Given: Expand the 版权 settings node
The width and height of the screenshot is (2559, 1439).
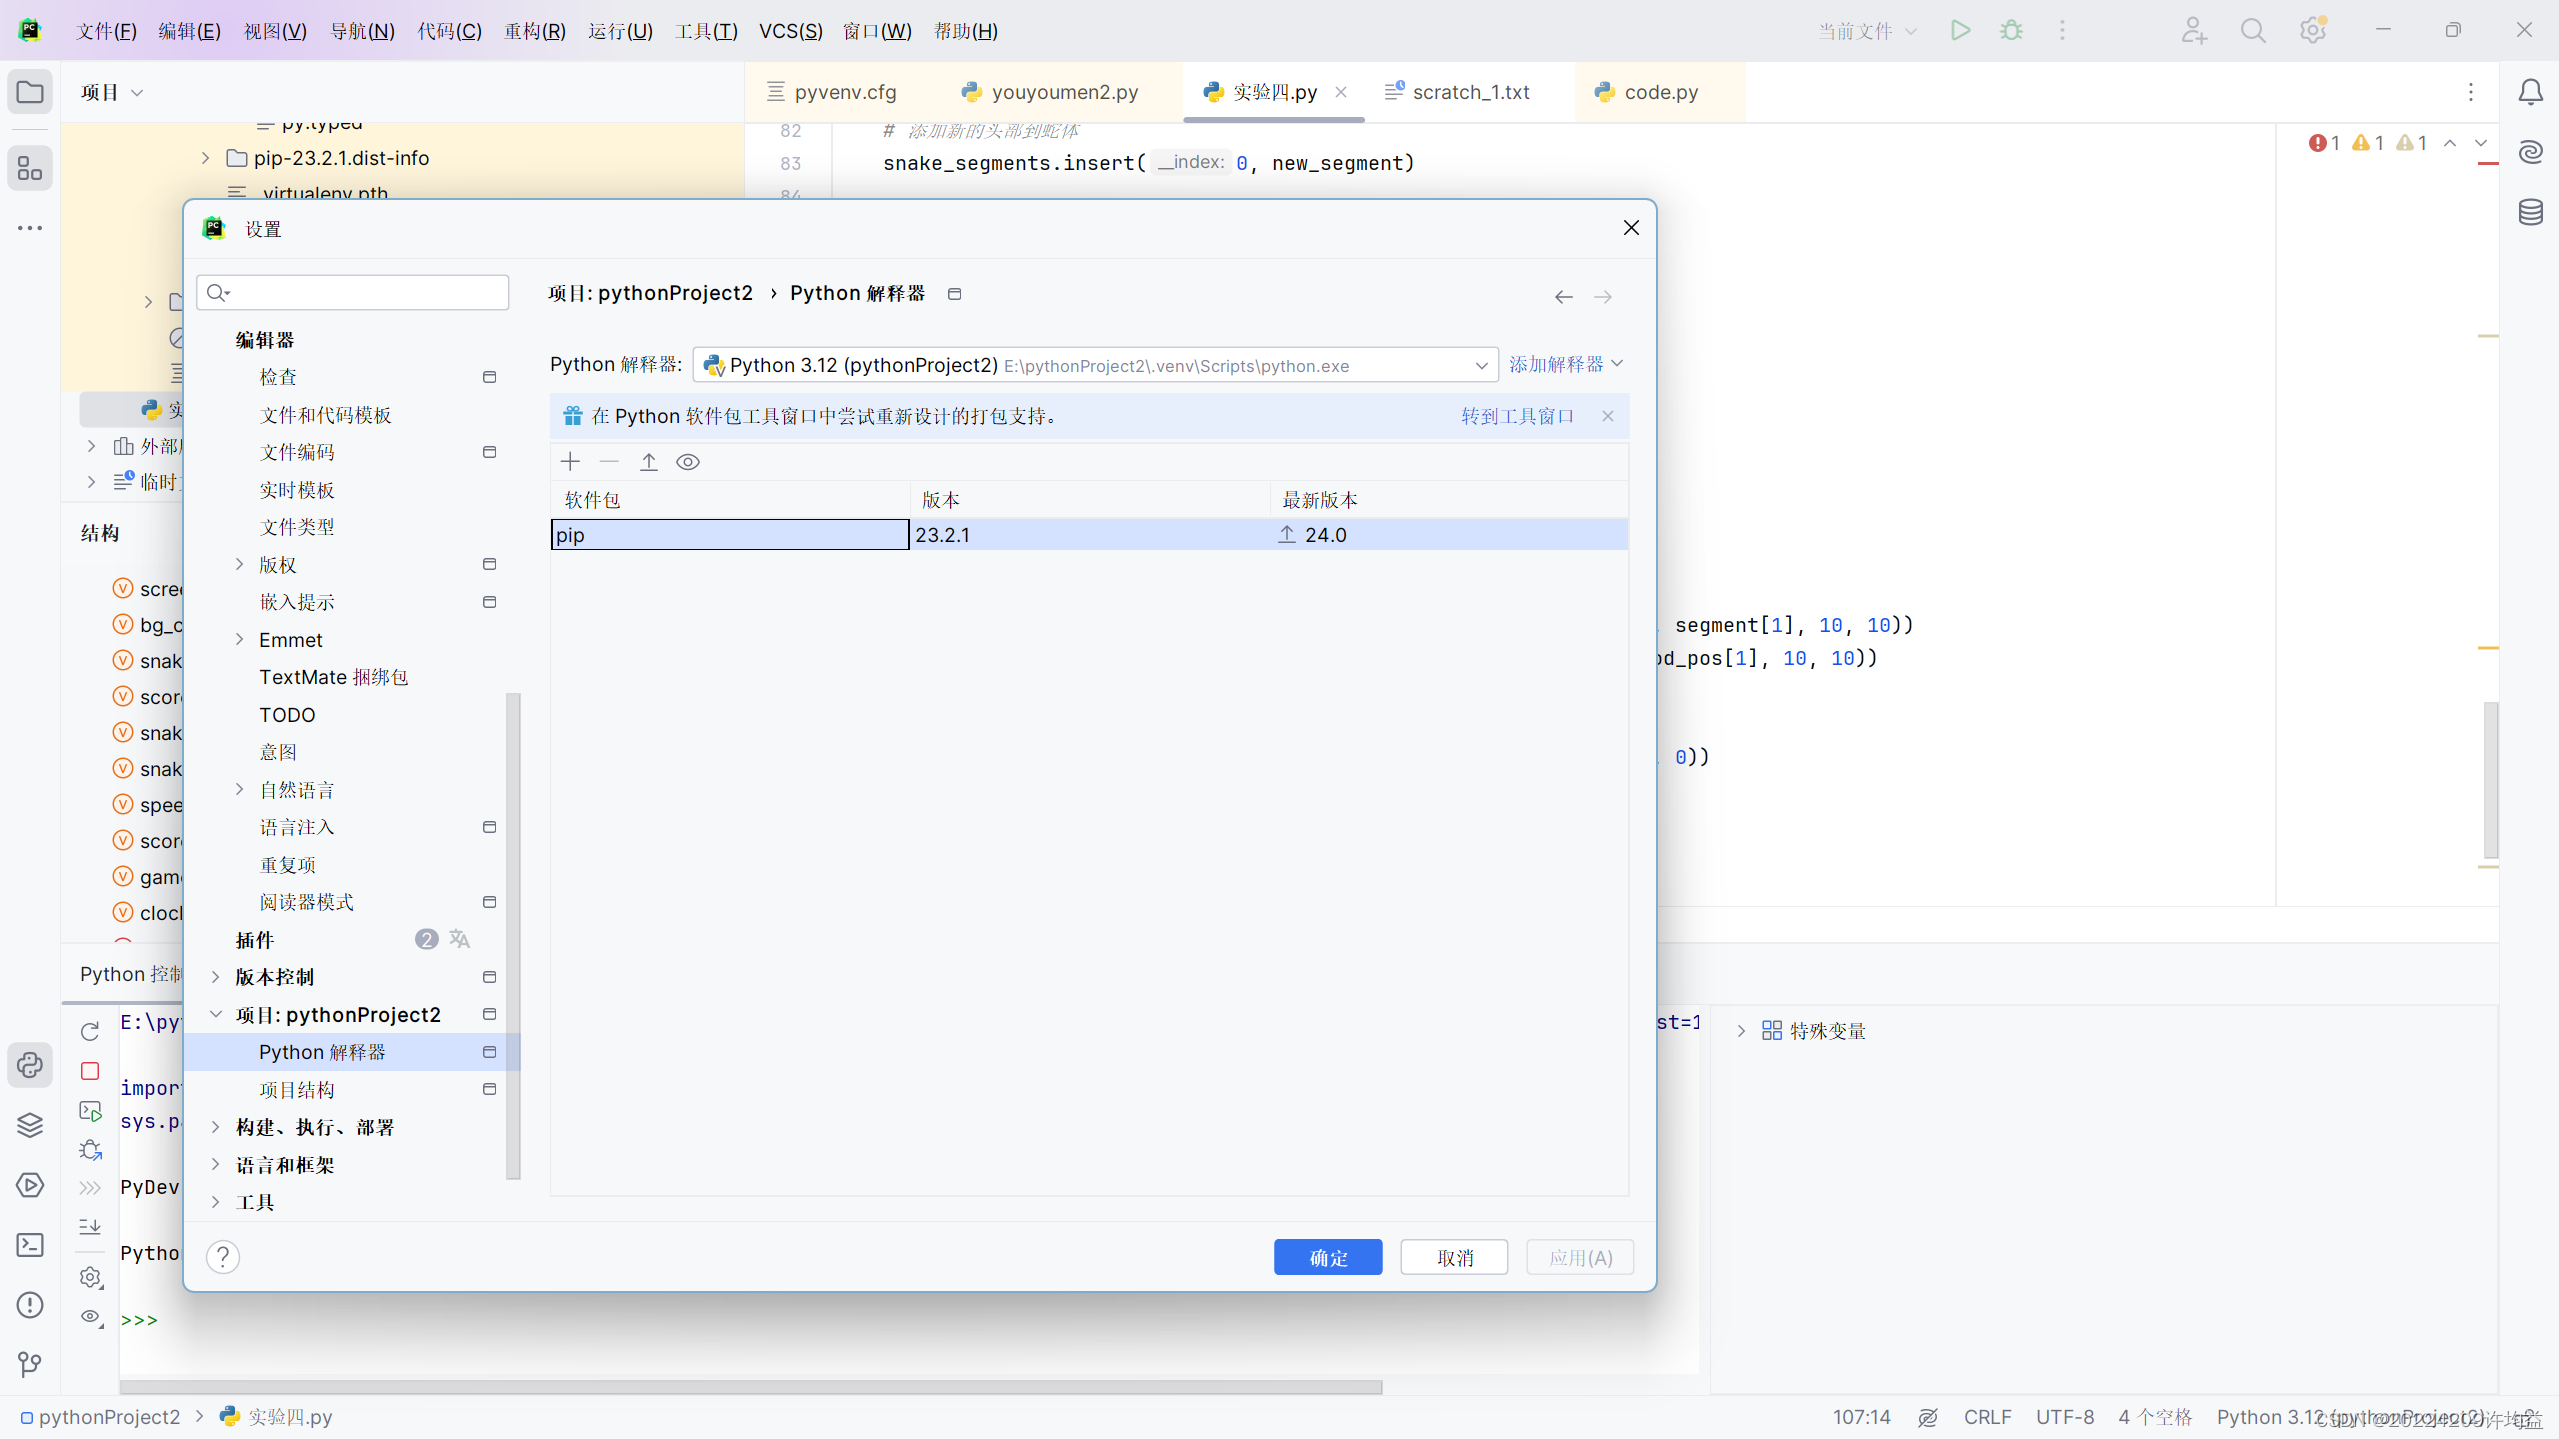Looking at the screenshot, I should pos(239,564).
